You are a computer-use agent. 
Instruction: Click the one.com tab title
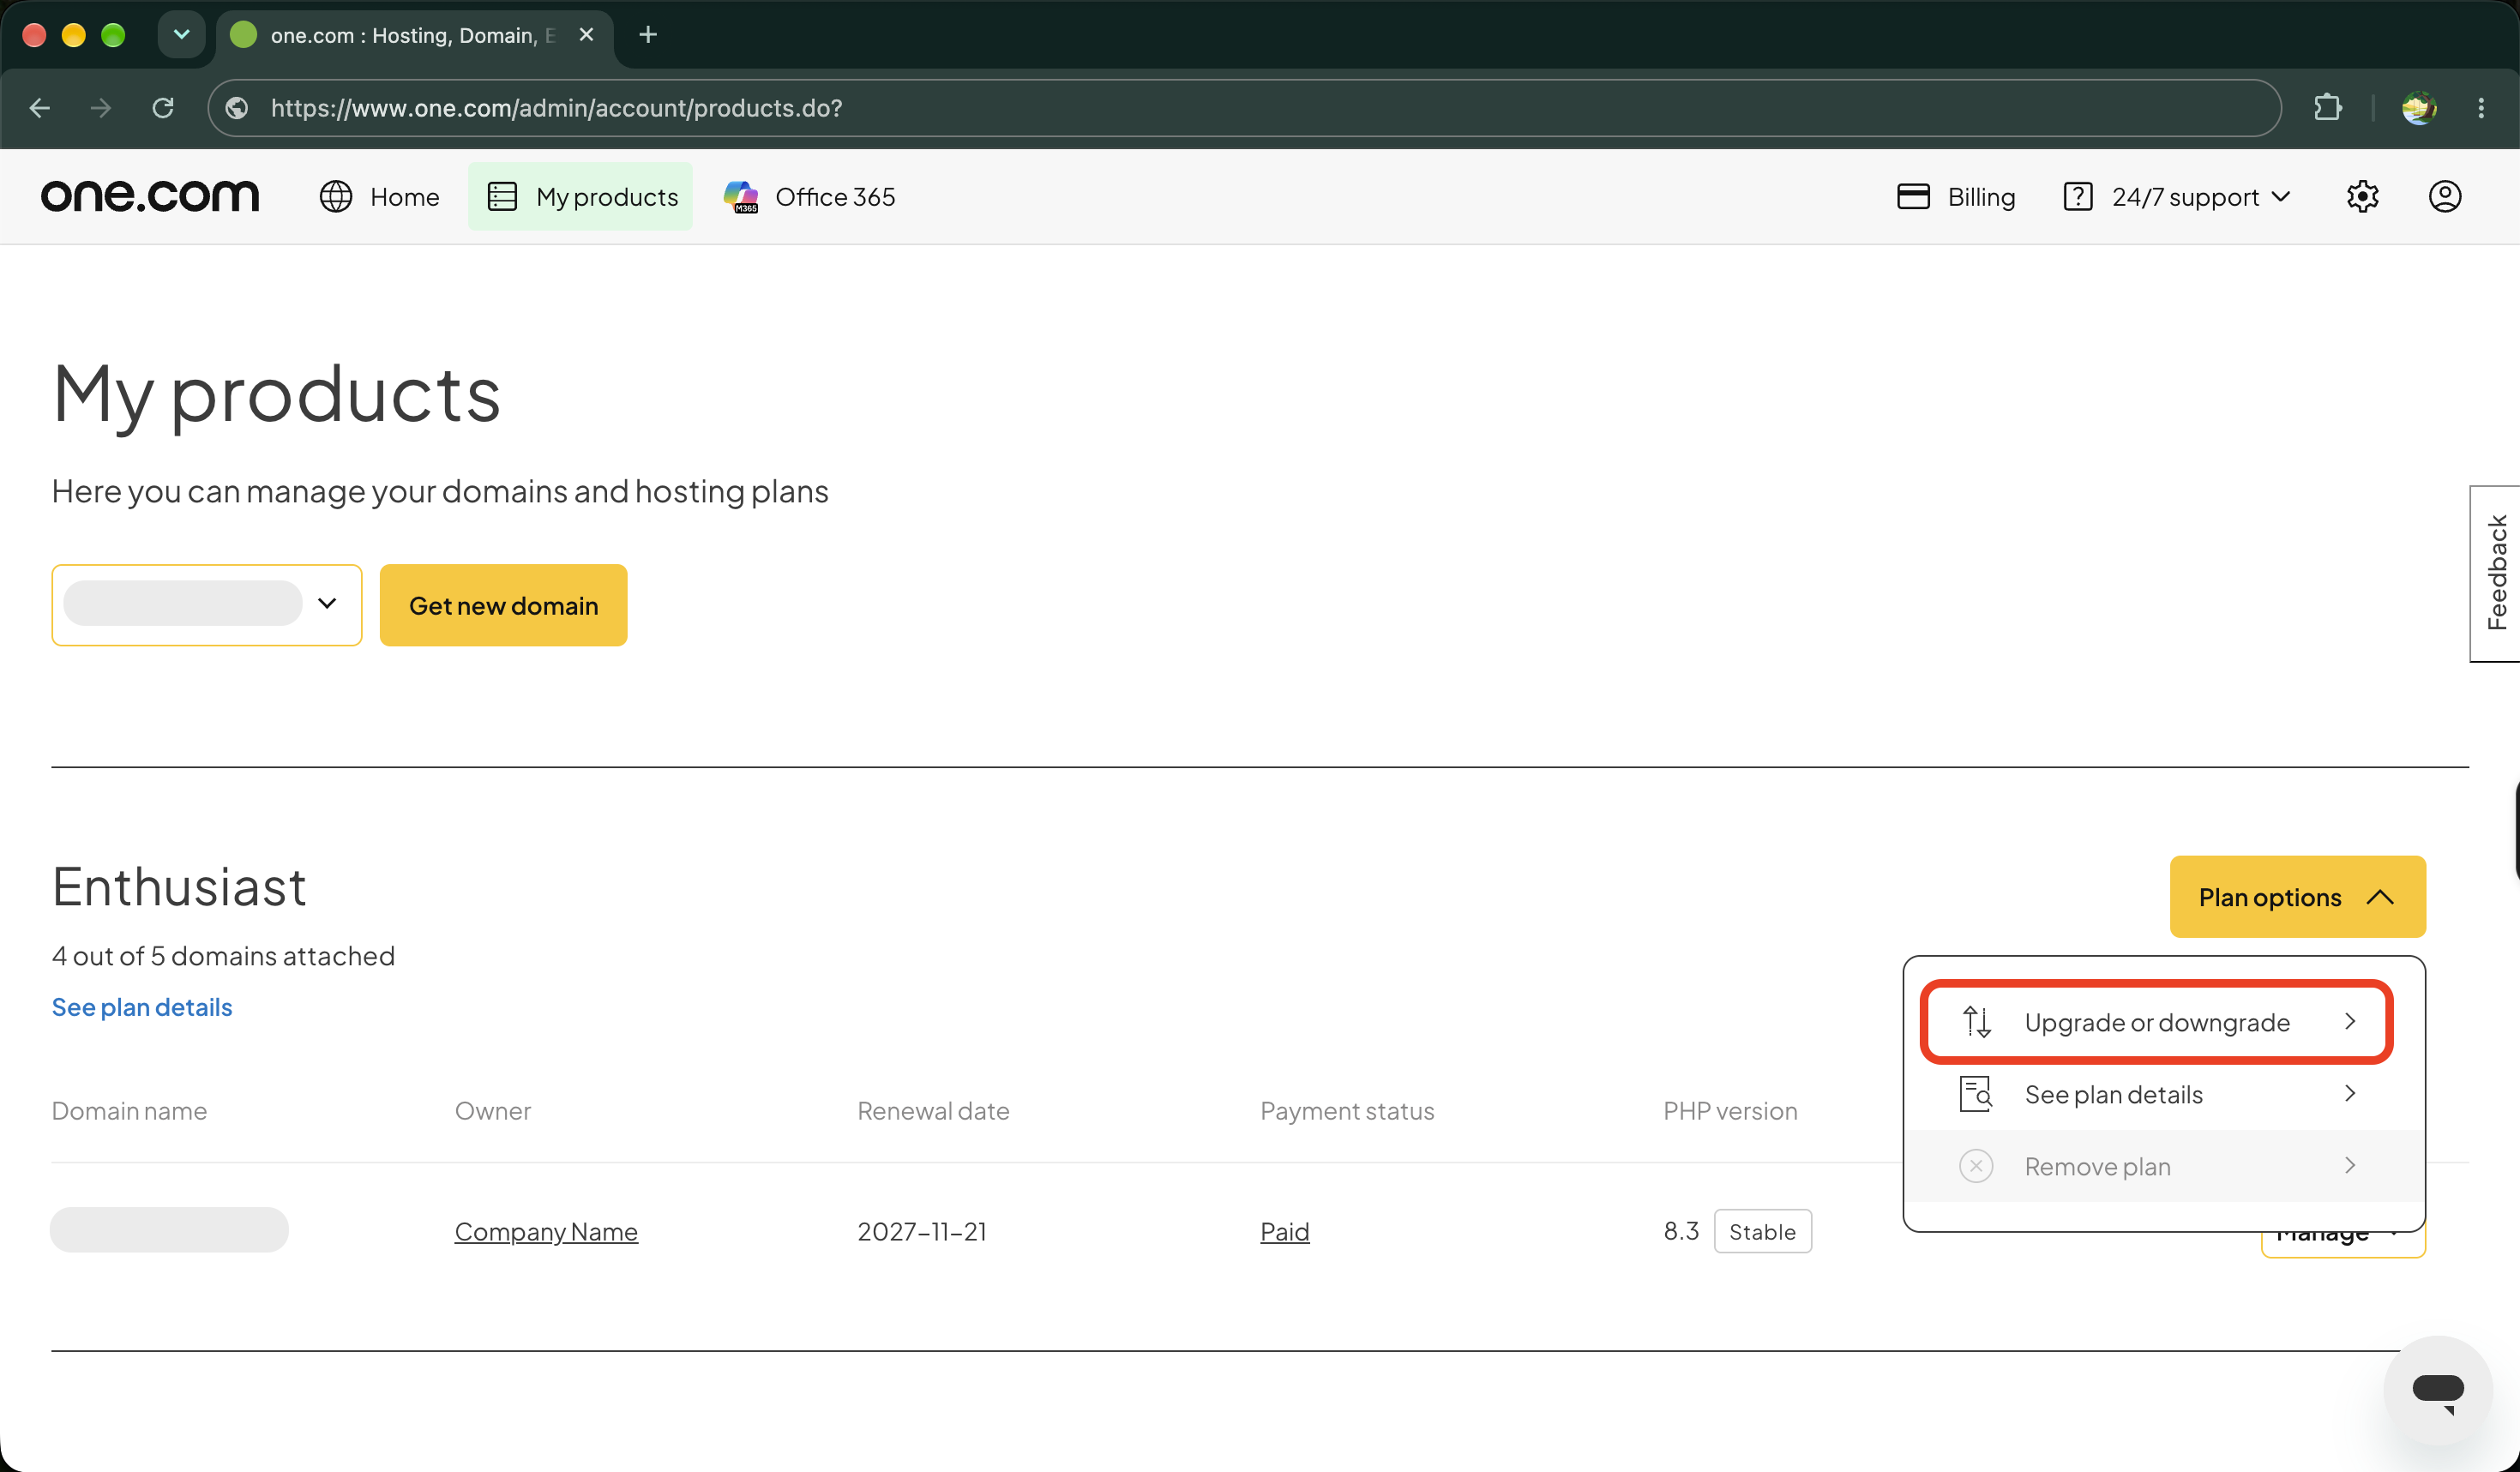pos(412,35)
